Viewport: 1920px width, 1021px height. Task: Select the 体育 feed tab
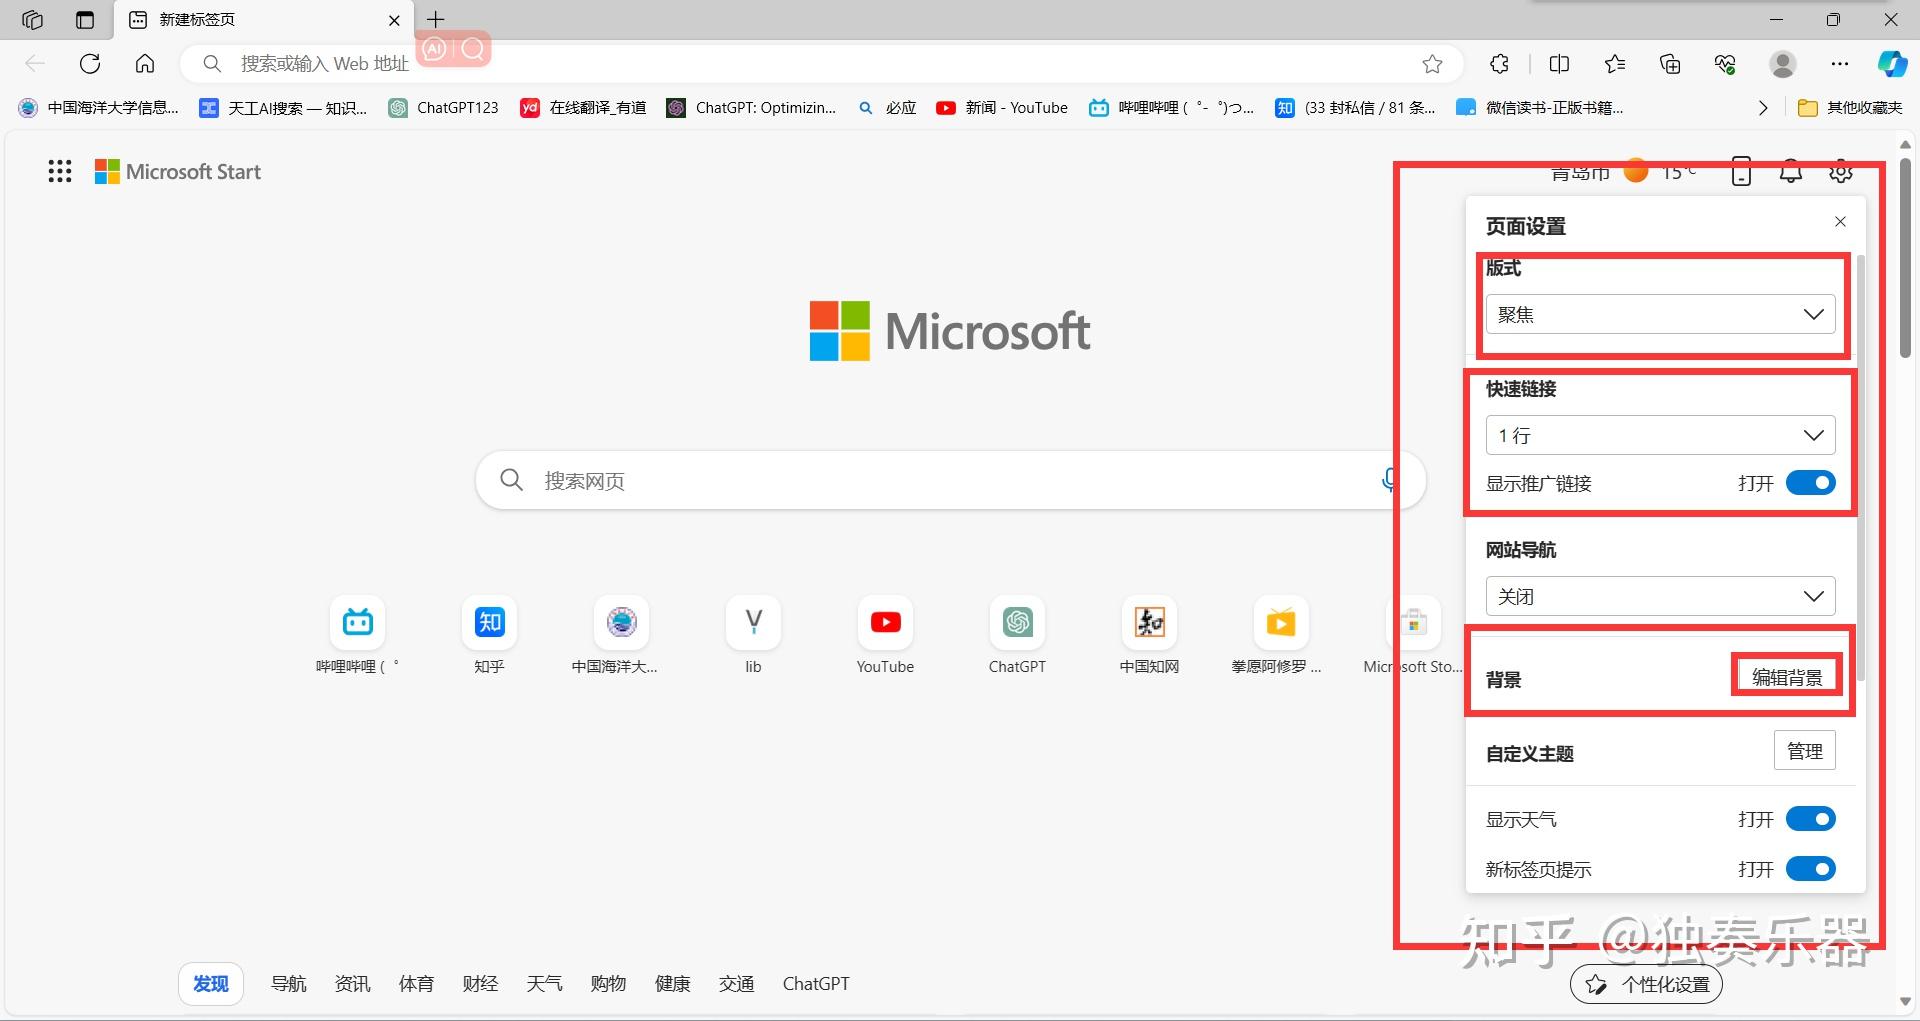(x=417, y=984)
